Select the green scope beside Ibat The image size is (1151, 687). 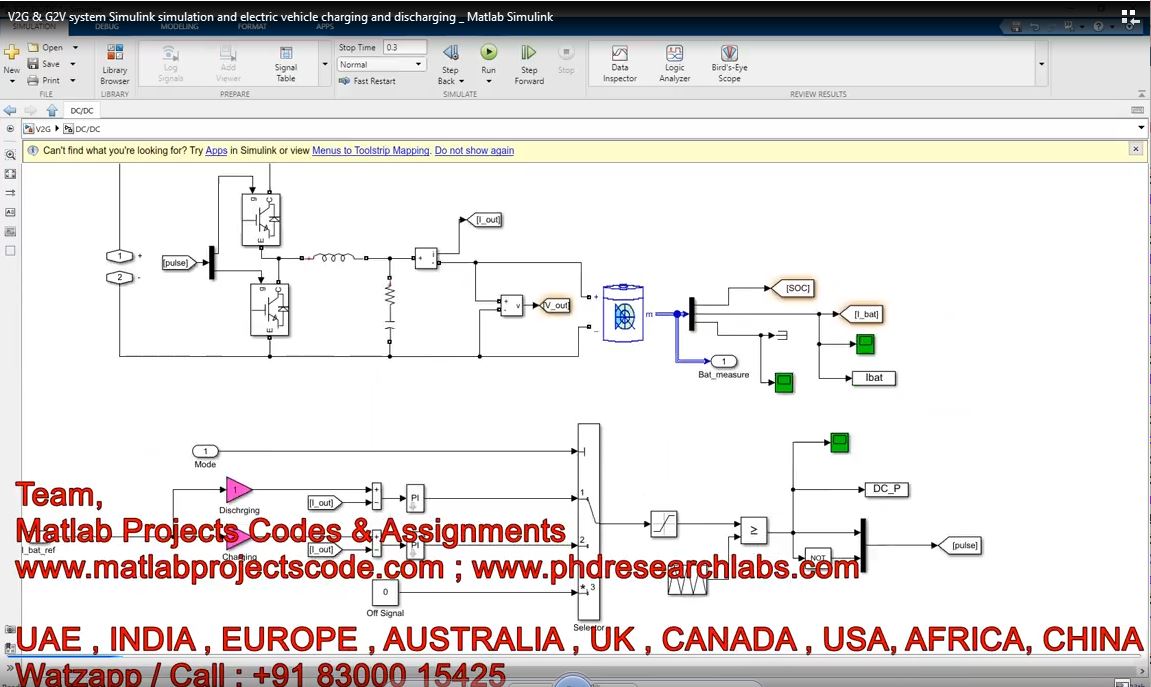tap(865, 344)
